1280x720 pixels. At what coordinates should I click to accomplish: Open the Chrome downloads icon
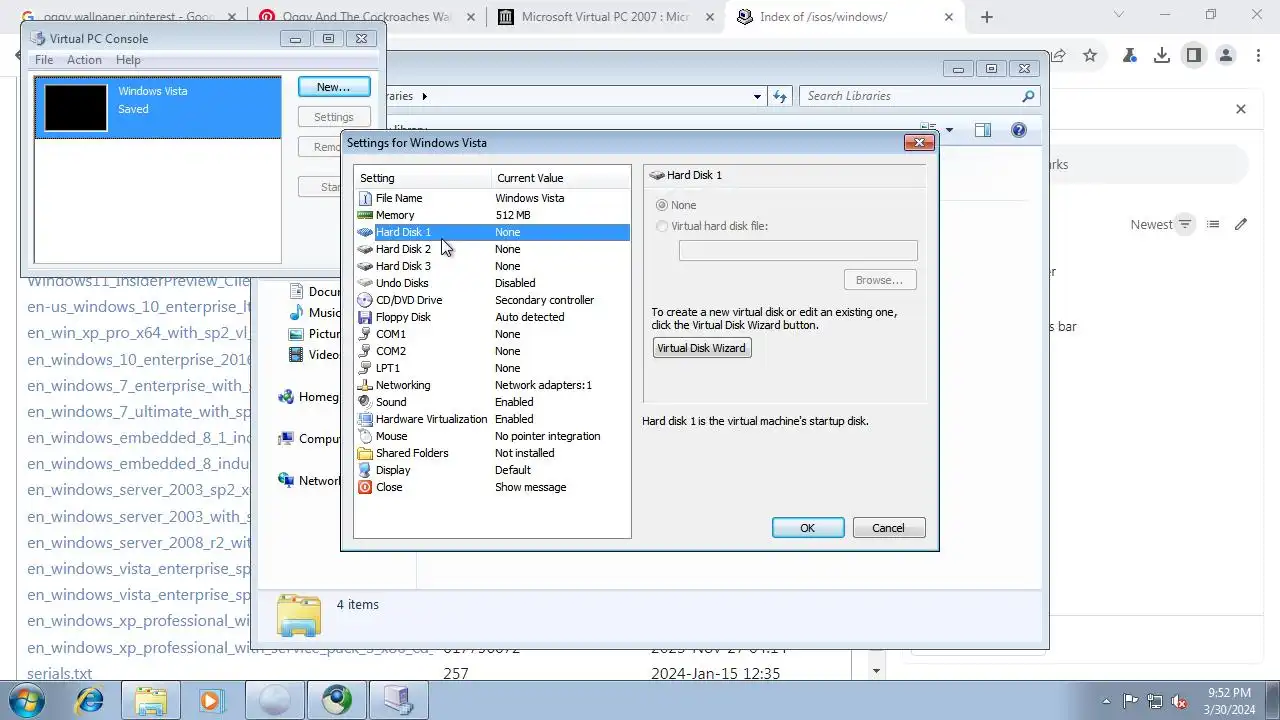[x=1162, y=56]
